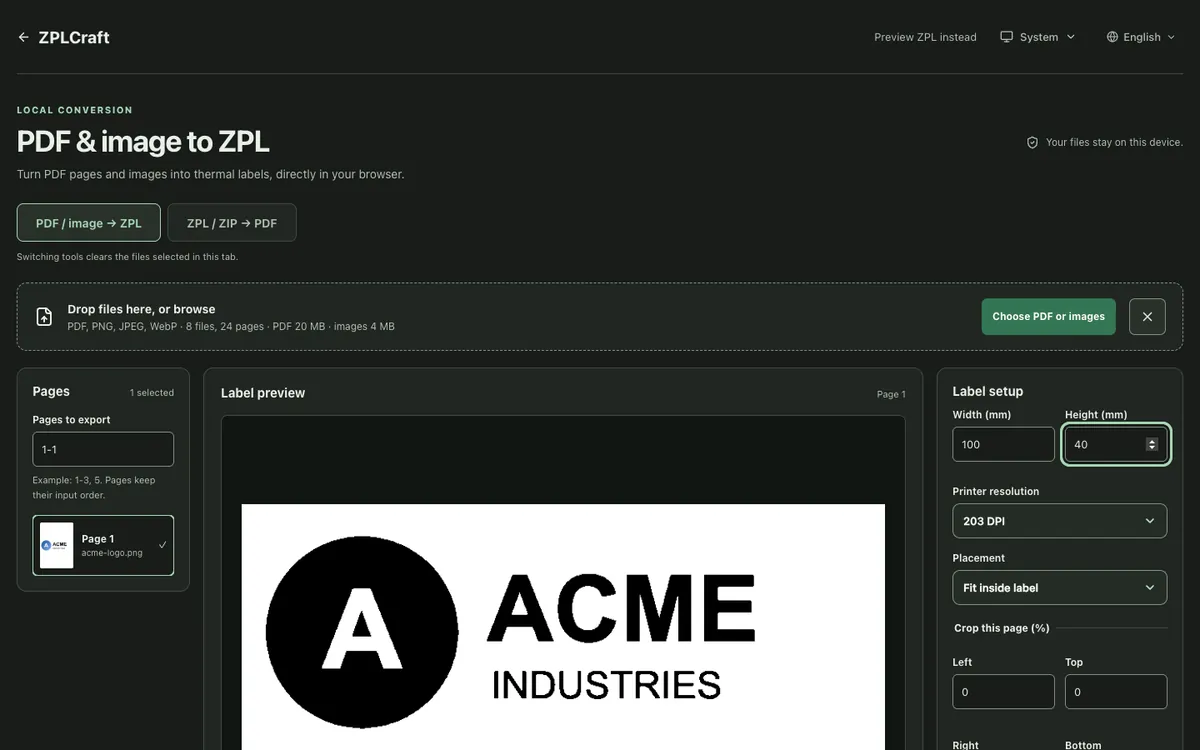Click the checkmark on Page 1 card

(162, 545)
